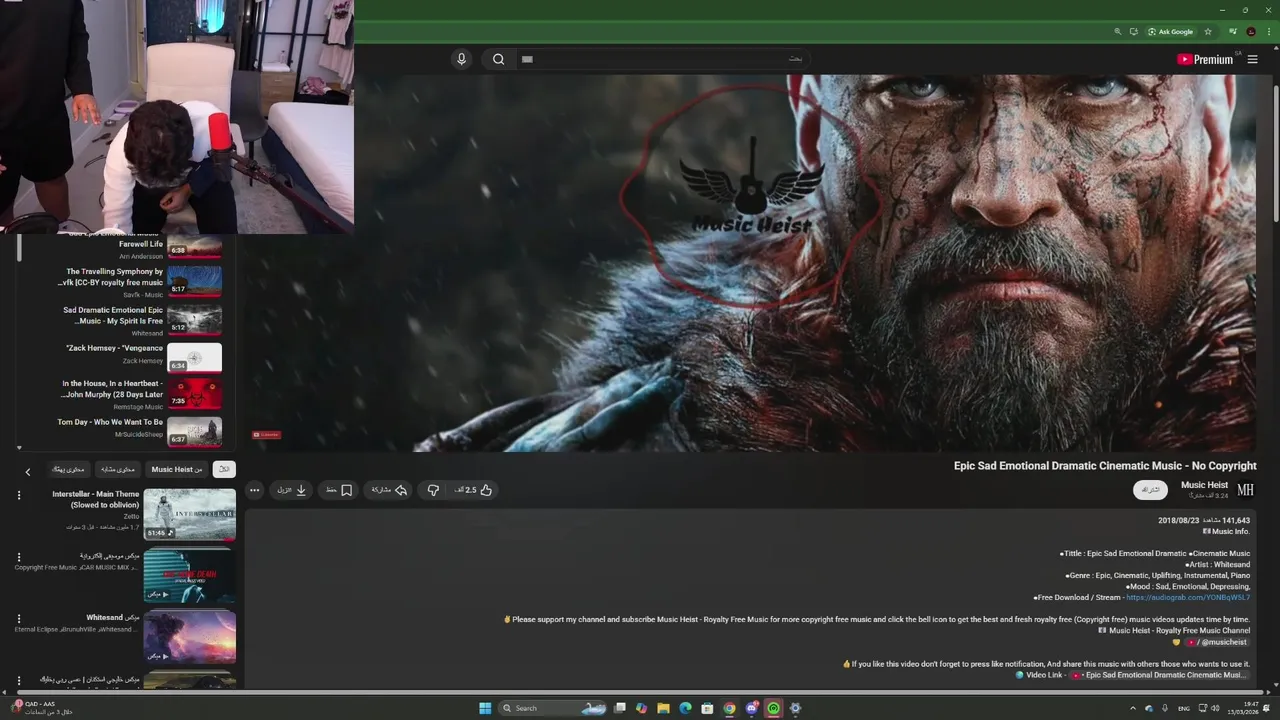This screenshot has width=1280, height=720.
Task: Open the YouTube hamburger guide menu
Action: coord(1252,59)
